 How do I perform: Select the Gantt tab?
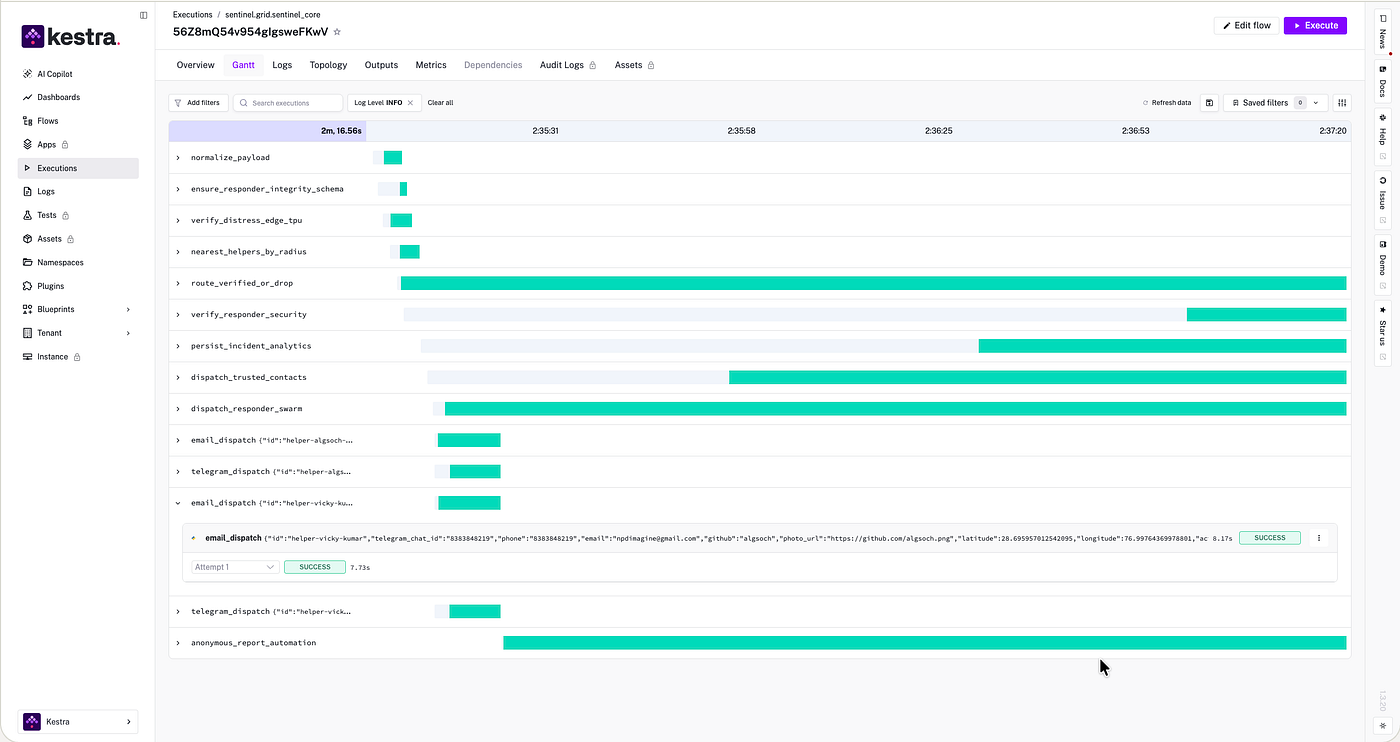[x=243, y=65]
